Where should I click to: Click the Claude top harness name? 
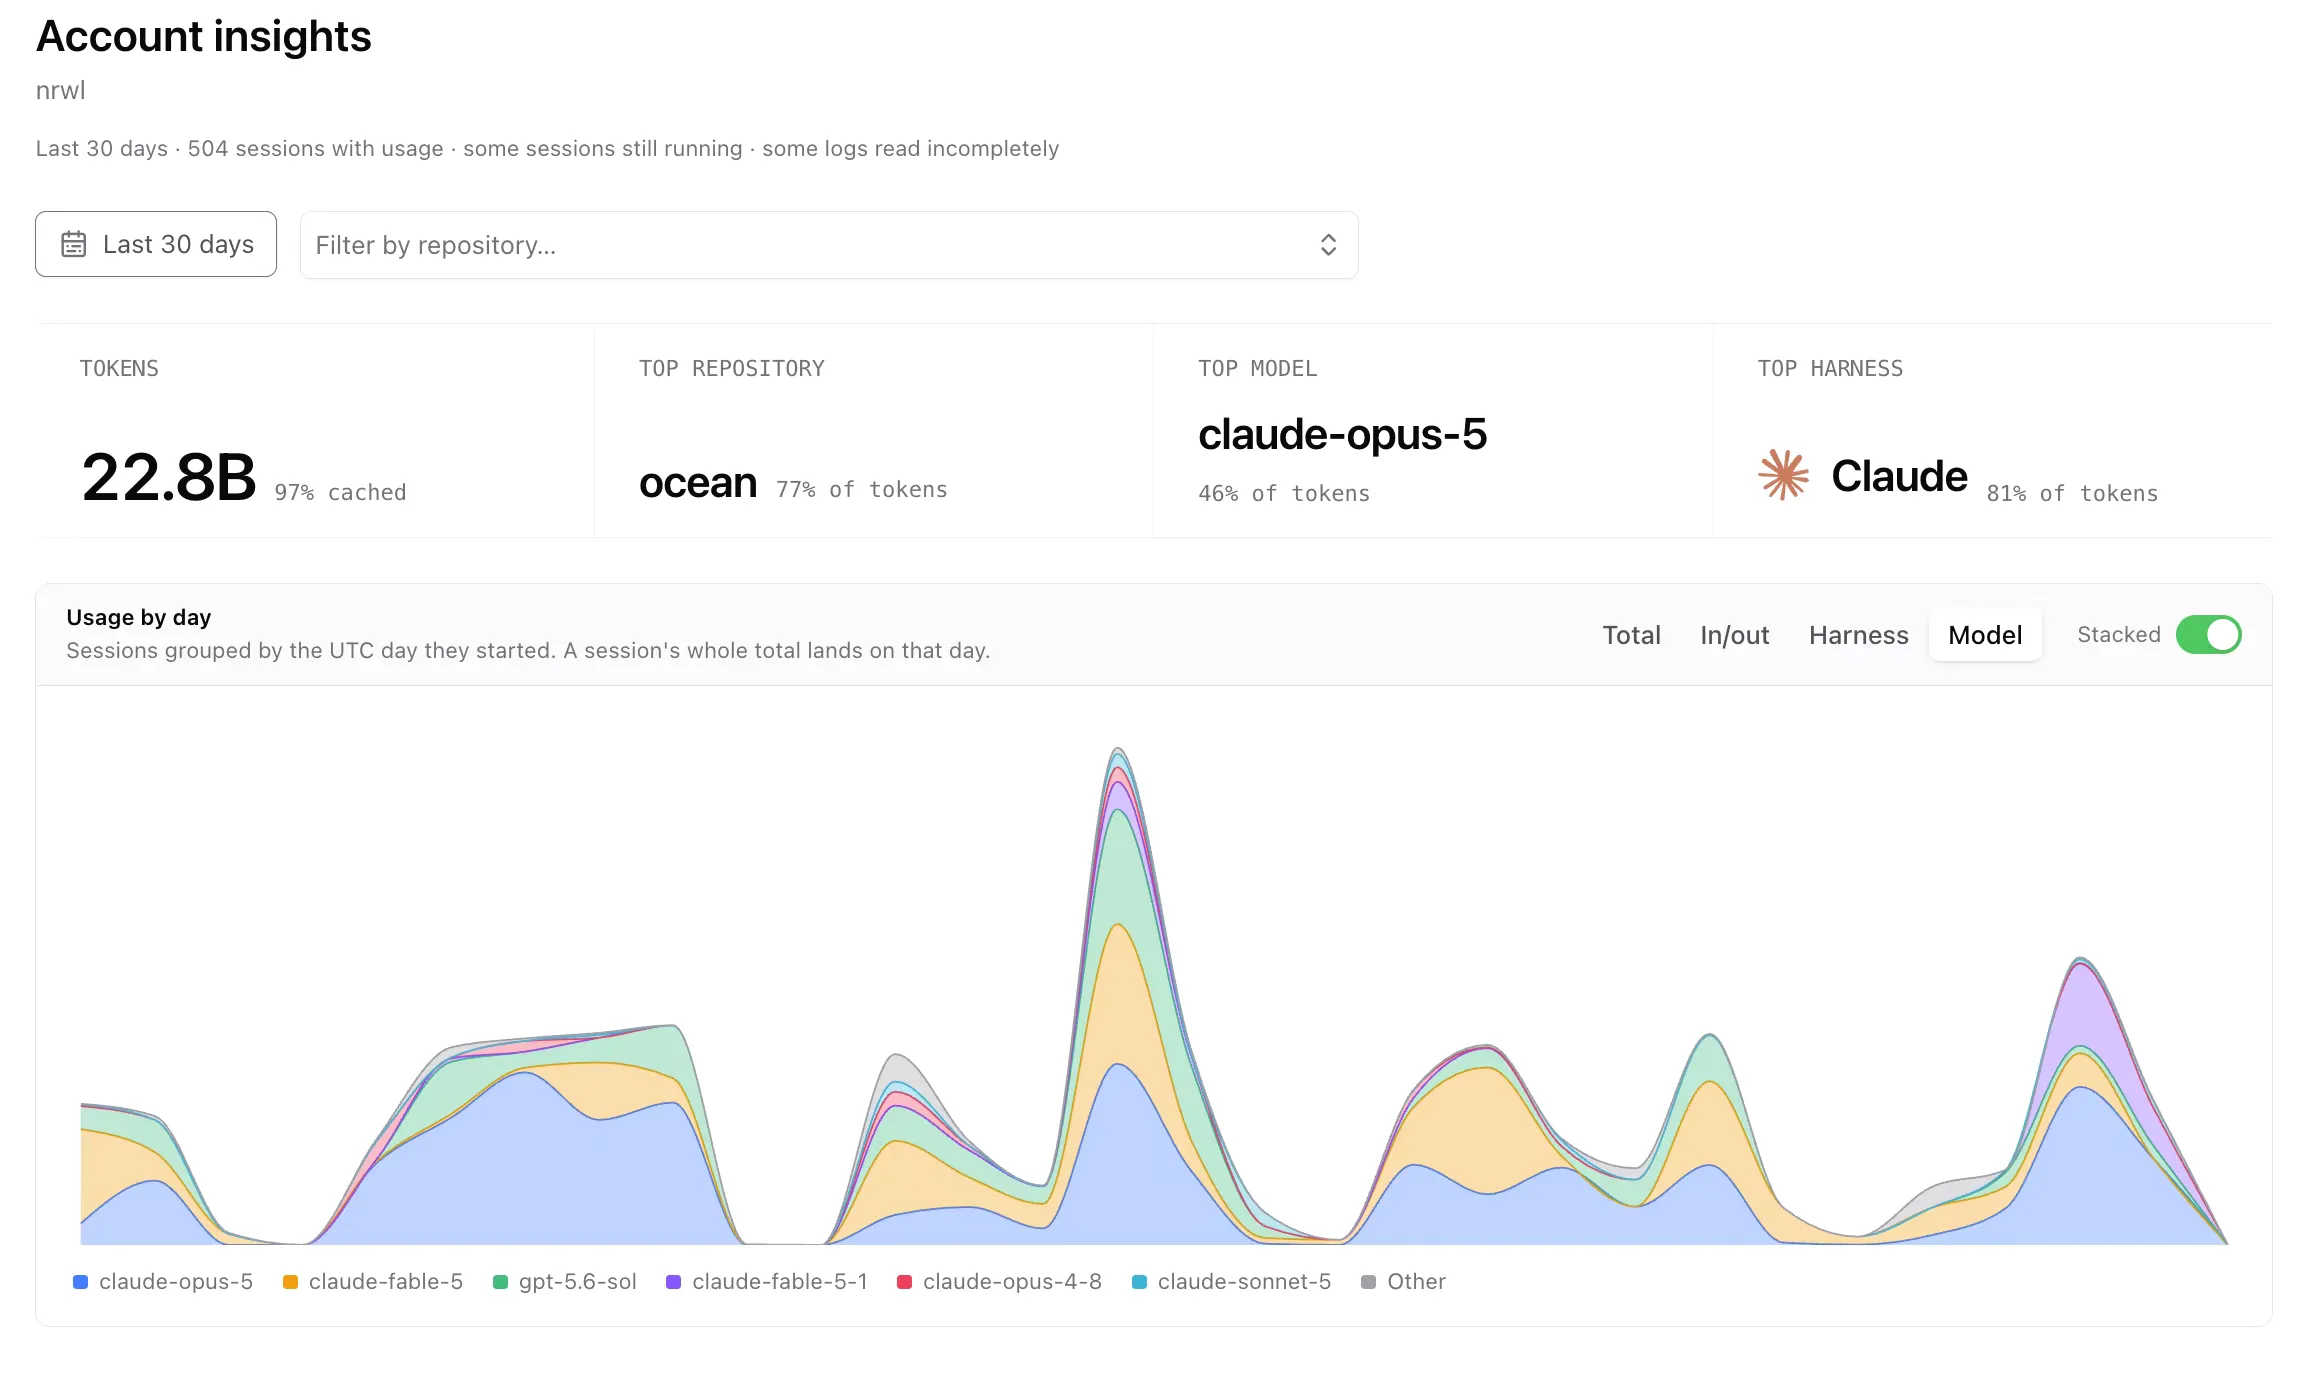pyautogui.click(x=1899, y=476)
